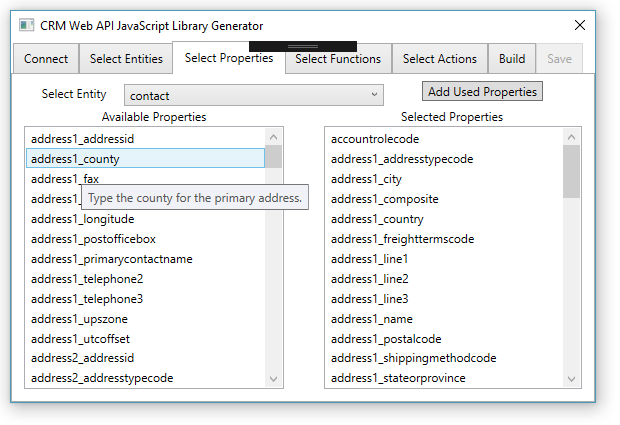
Task: Select address1_stateorprovince in Selected Properties
Action: tap(444, 378)
